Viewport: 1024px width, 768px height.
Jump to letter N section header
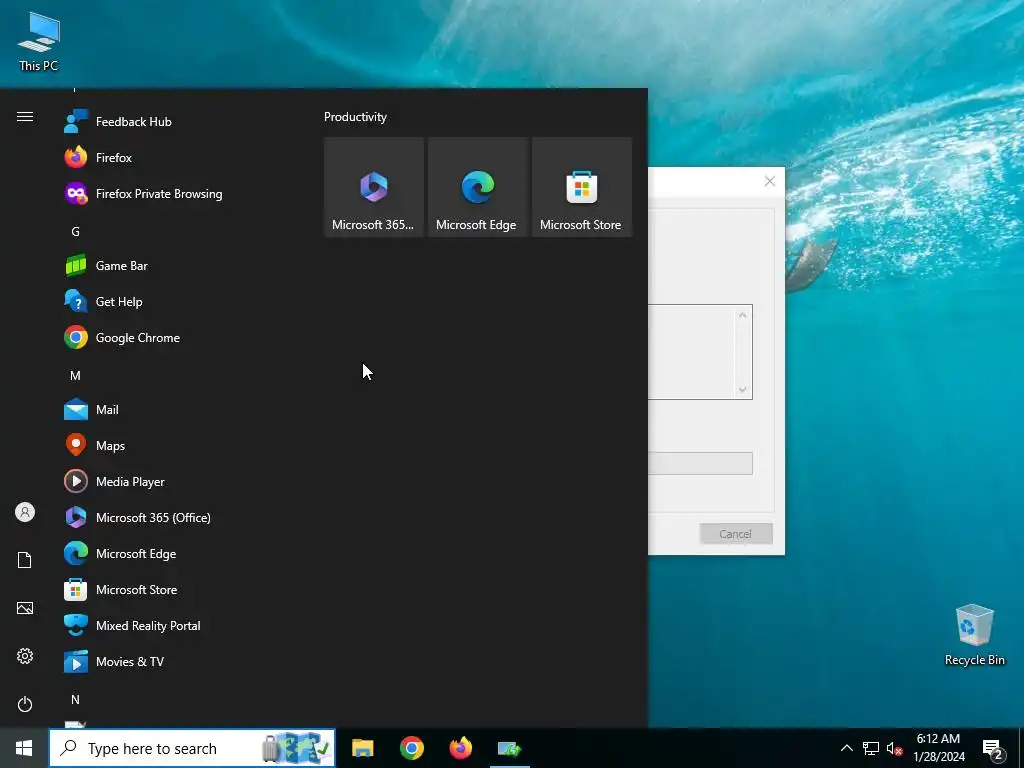[75, 699]
